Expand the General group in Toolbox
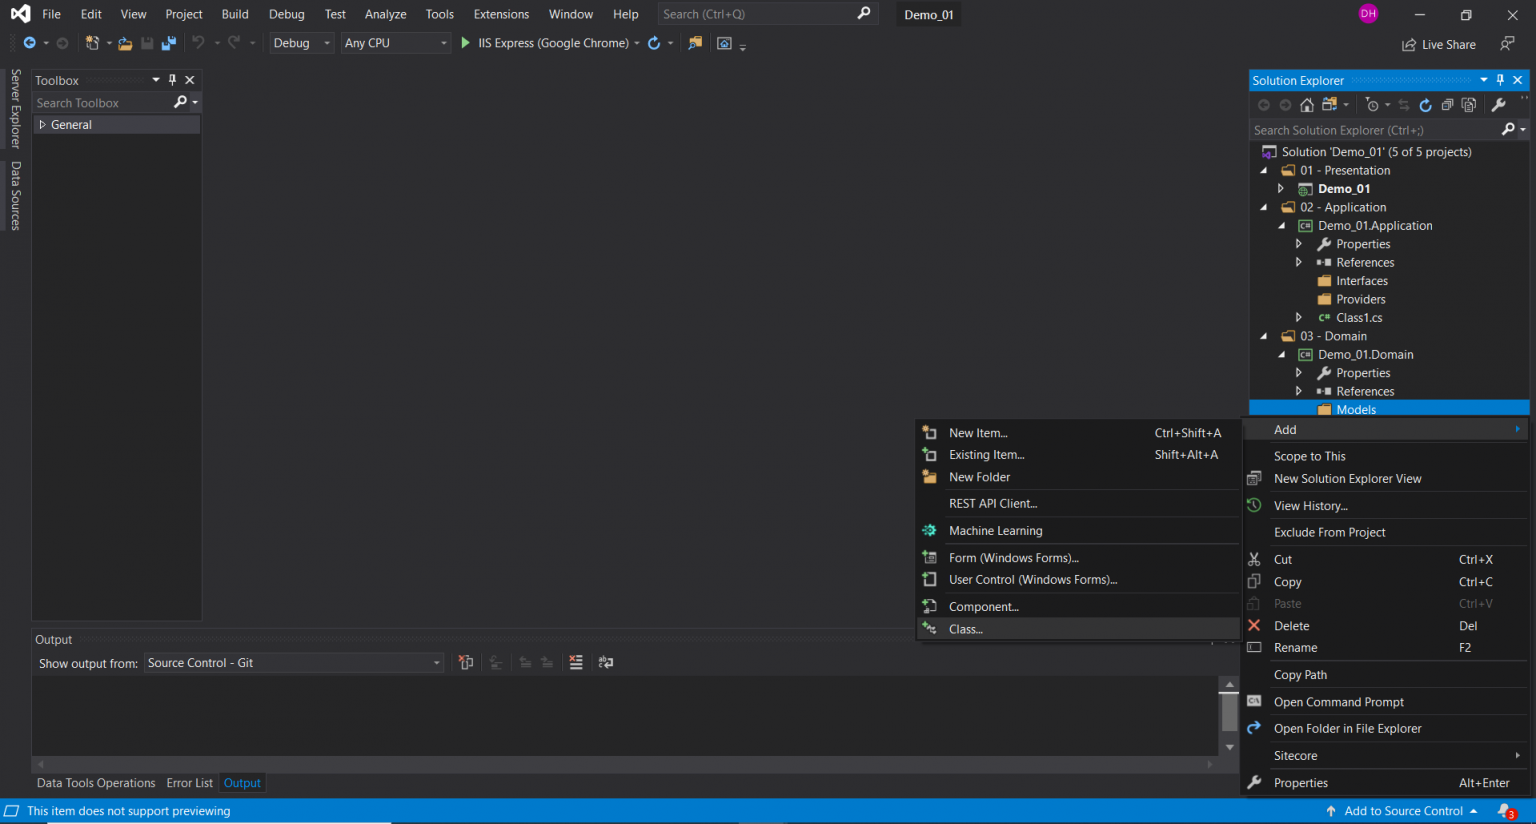 pos(42,125)
